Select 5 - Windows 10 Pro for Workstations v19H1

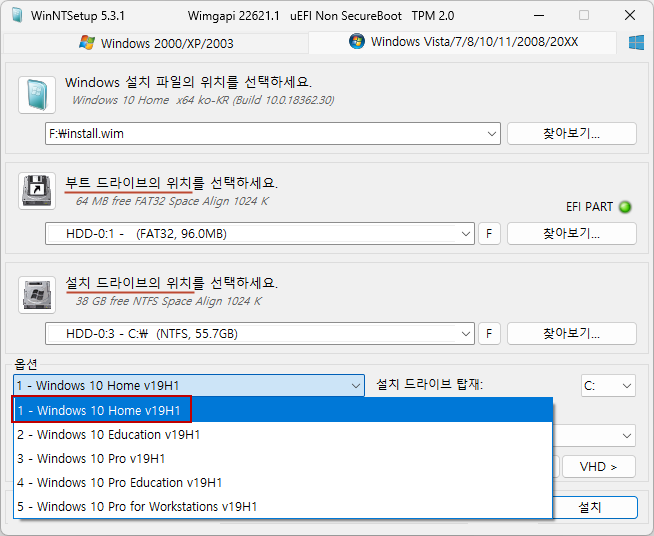click(x=283, y=506)
